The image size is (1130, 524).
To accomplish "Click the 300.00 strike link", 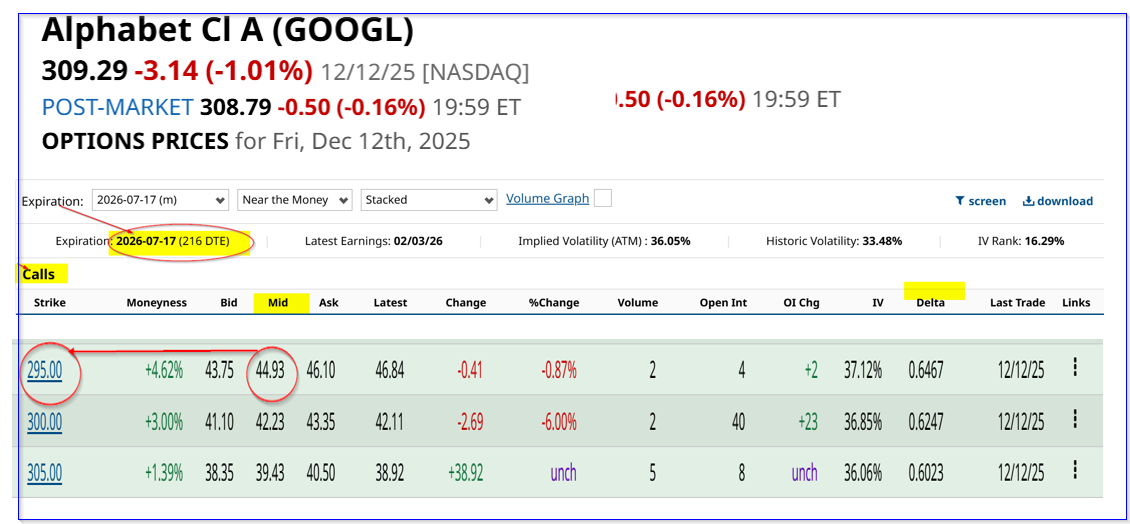I will (x=44, y=422).
